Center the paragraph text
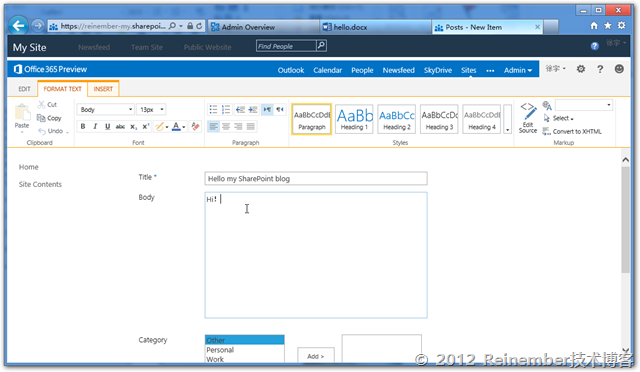 tap(226, 127)
